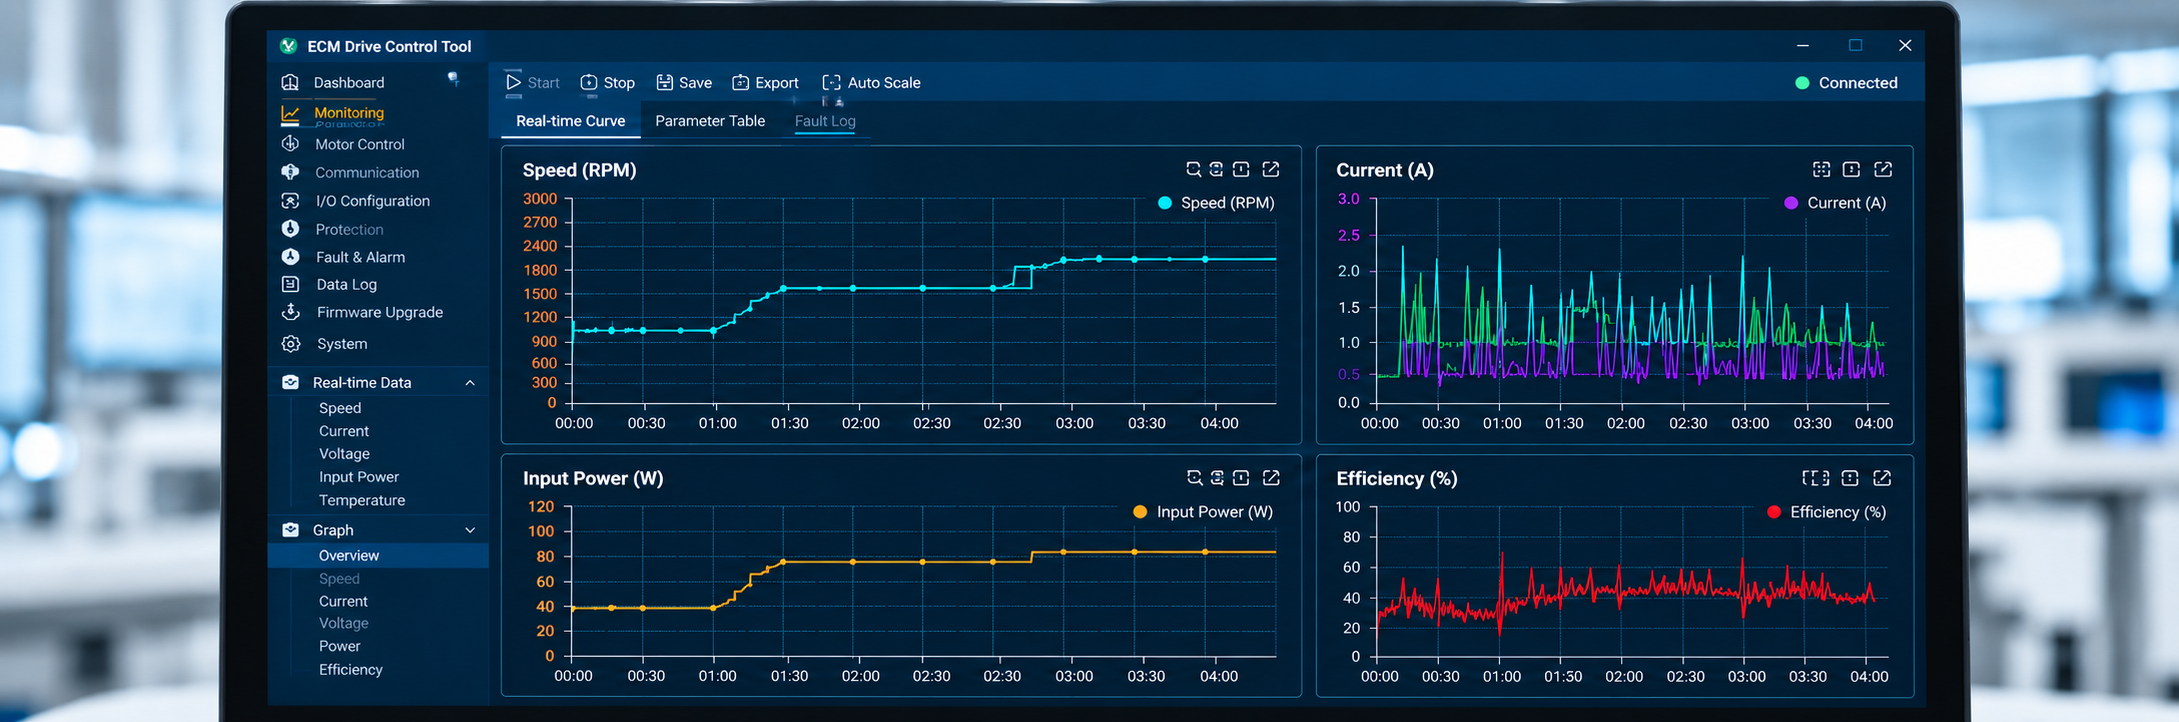2179x722 pixels.
Task: Select Monitoring in the sidebar
Action: click(x=348, y=113)
